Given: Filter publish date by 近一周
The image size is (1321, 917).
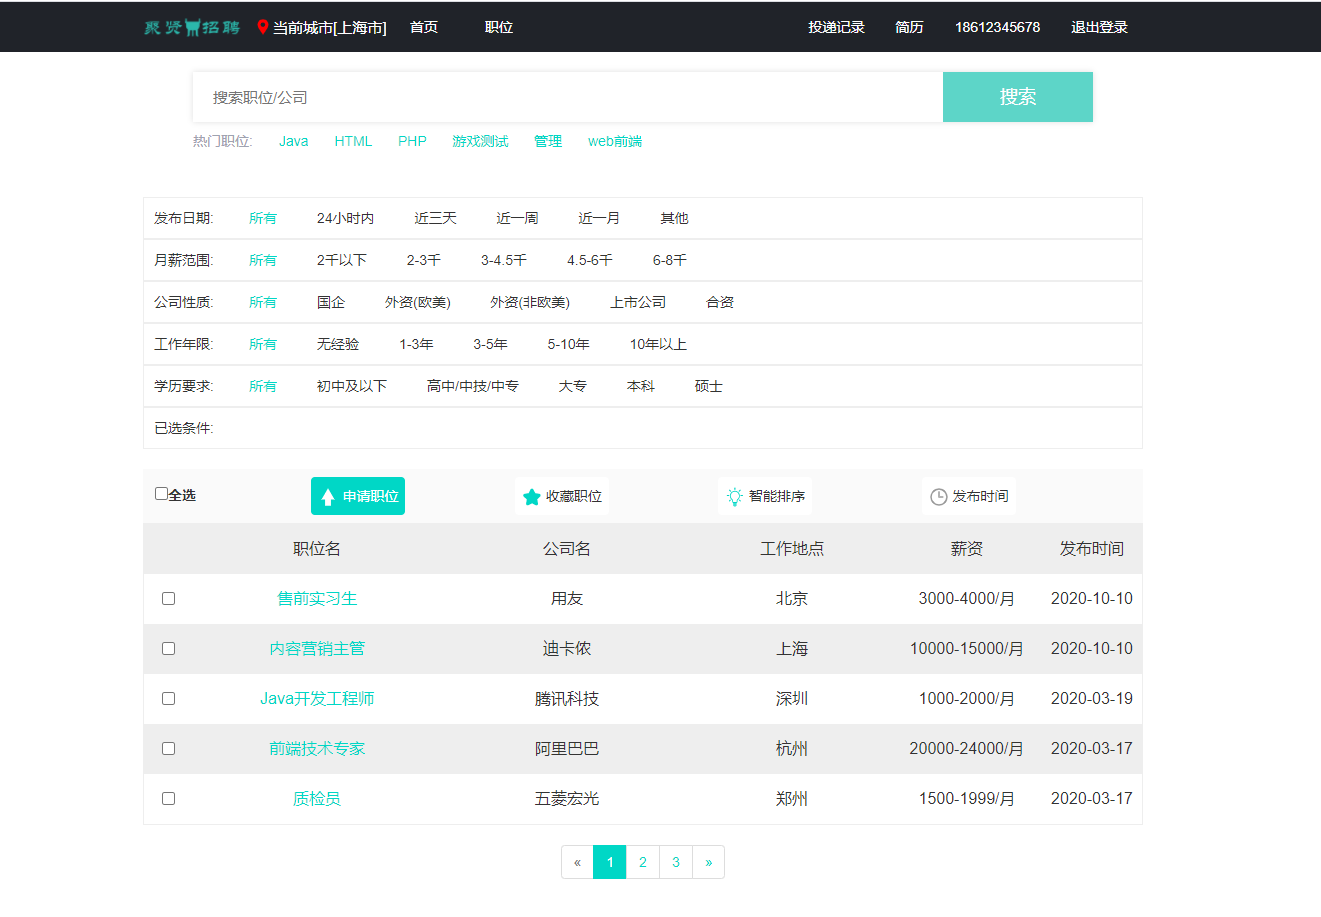Looking at the screenshot, I should click(x=517, y=218).
